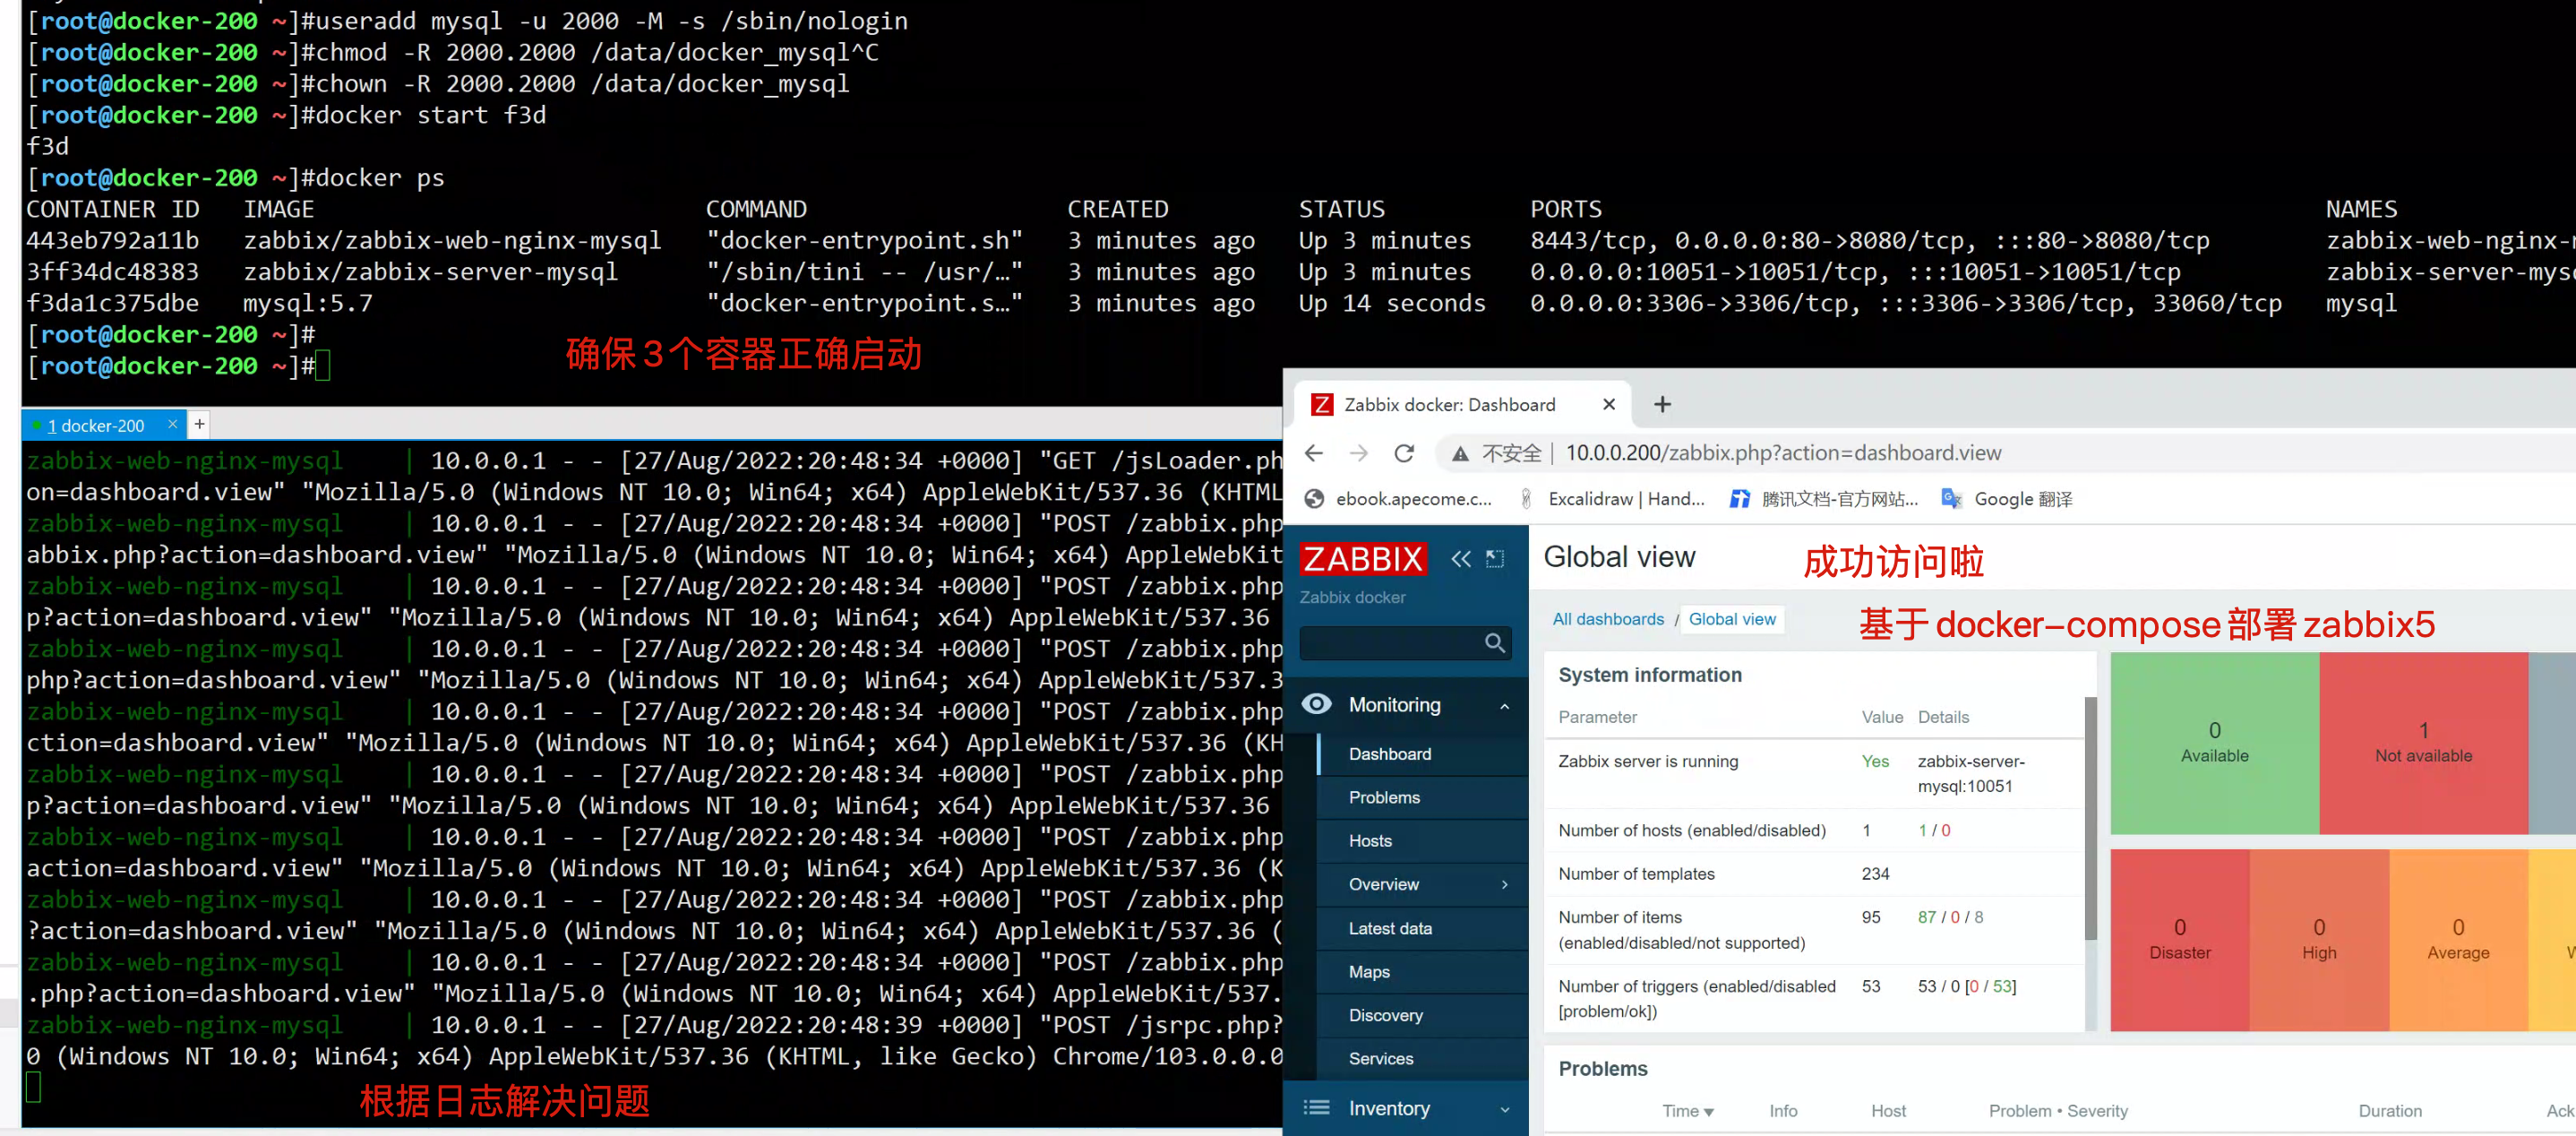Add new terminal session tab
Viewport: 2576px width, 1136px height.
(x=200, y=424)
